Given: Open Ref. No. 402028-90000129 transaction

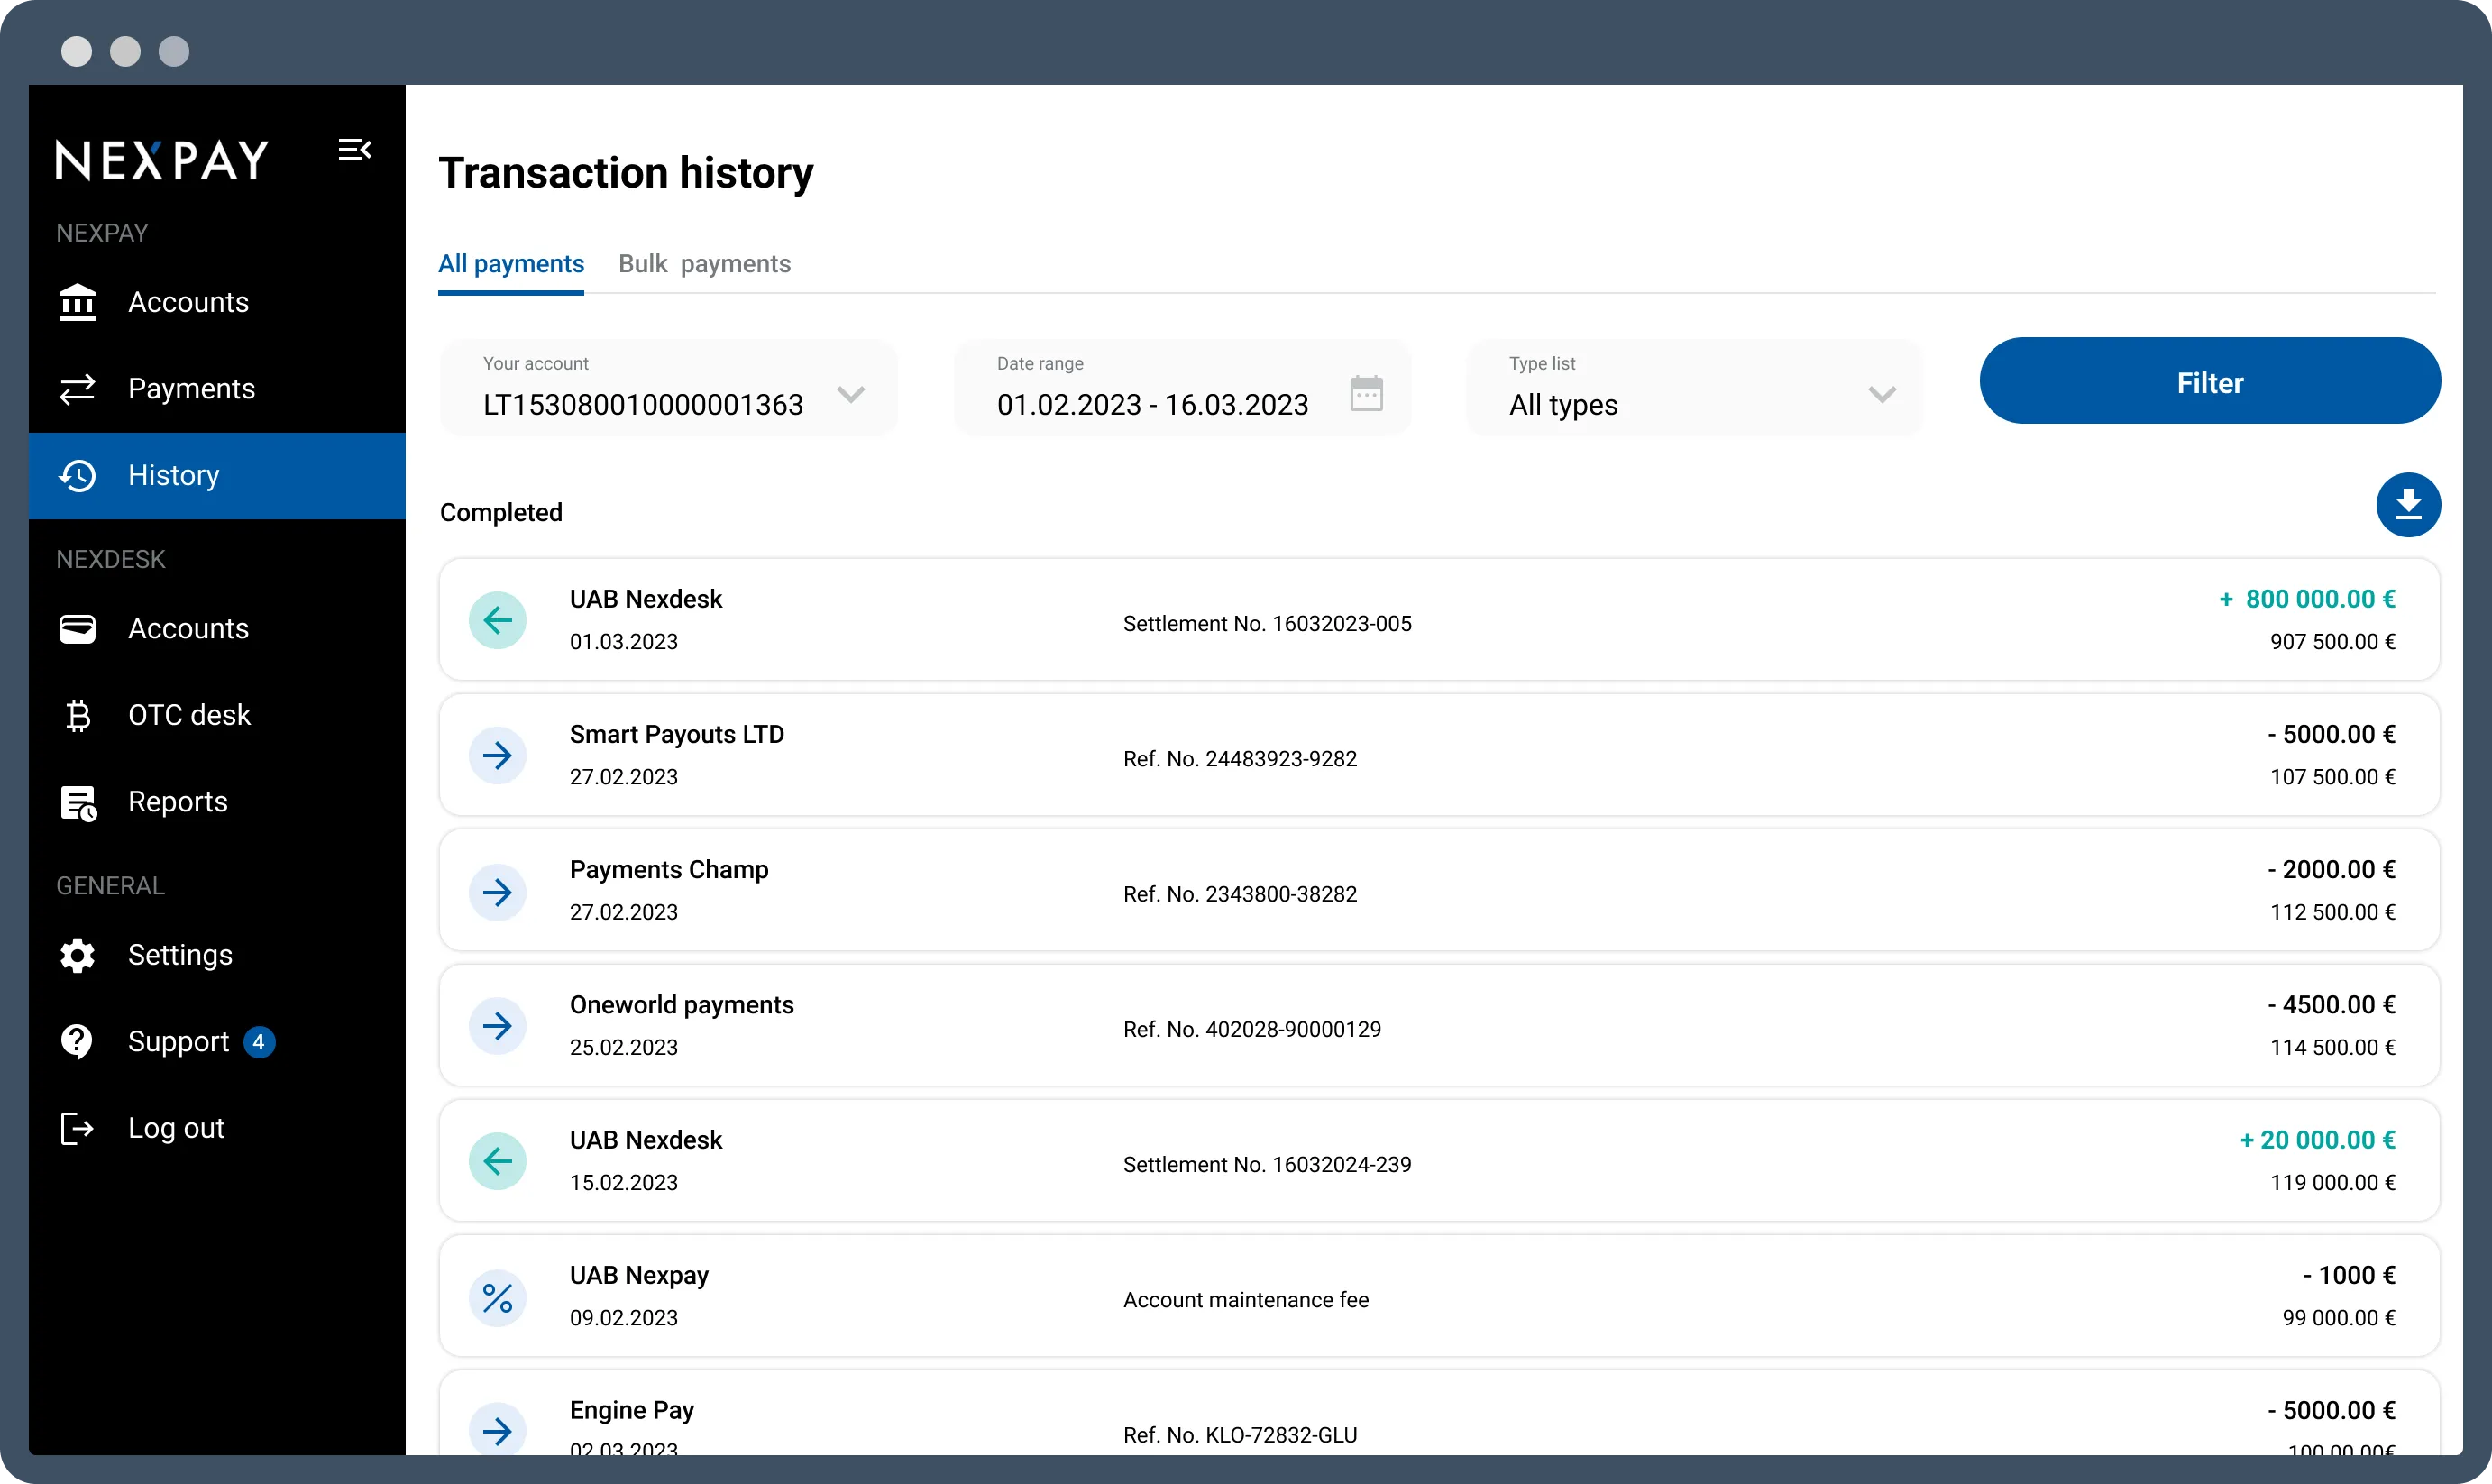Looking at the screenshot, I should click(1439, 1025).
